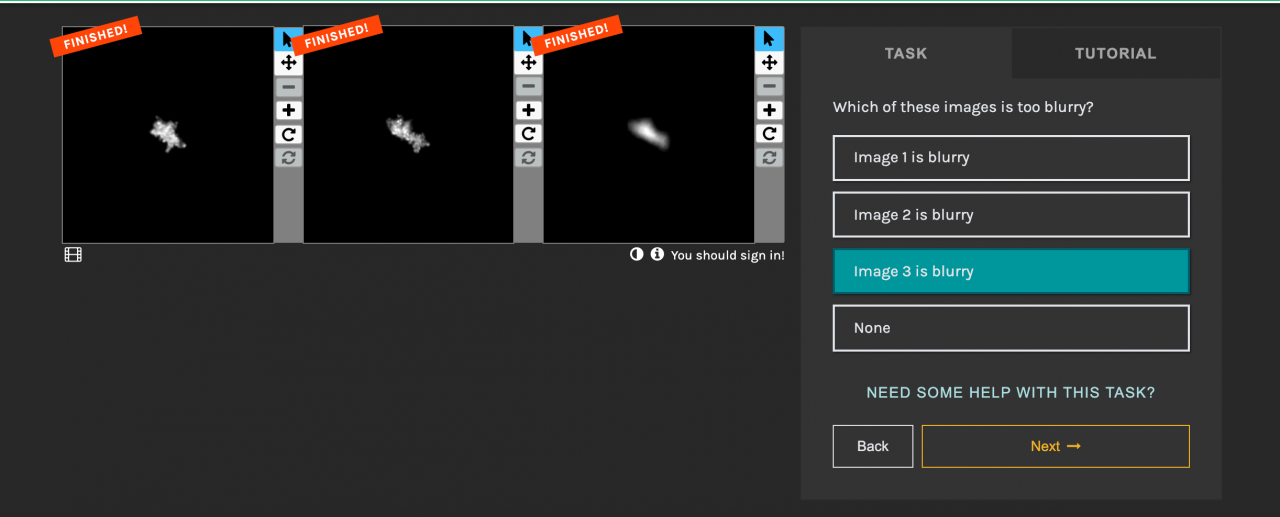This screenshot has height=517, width=1280.
Task: Reset the view of image 1
Action: point(288,157)
